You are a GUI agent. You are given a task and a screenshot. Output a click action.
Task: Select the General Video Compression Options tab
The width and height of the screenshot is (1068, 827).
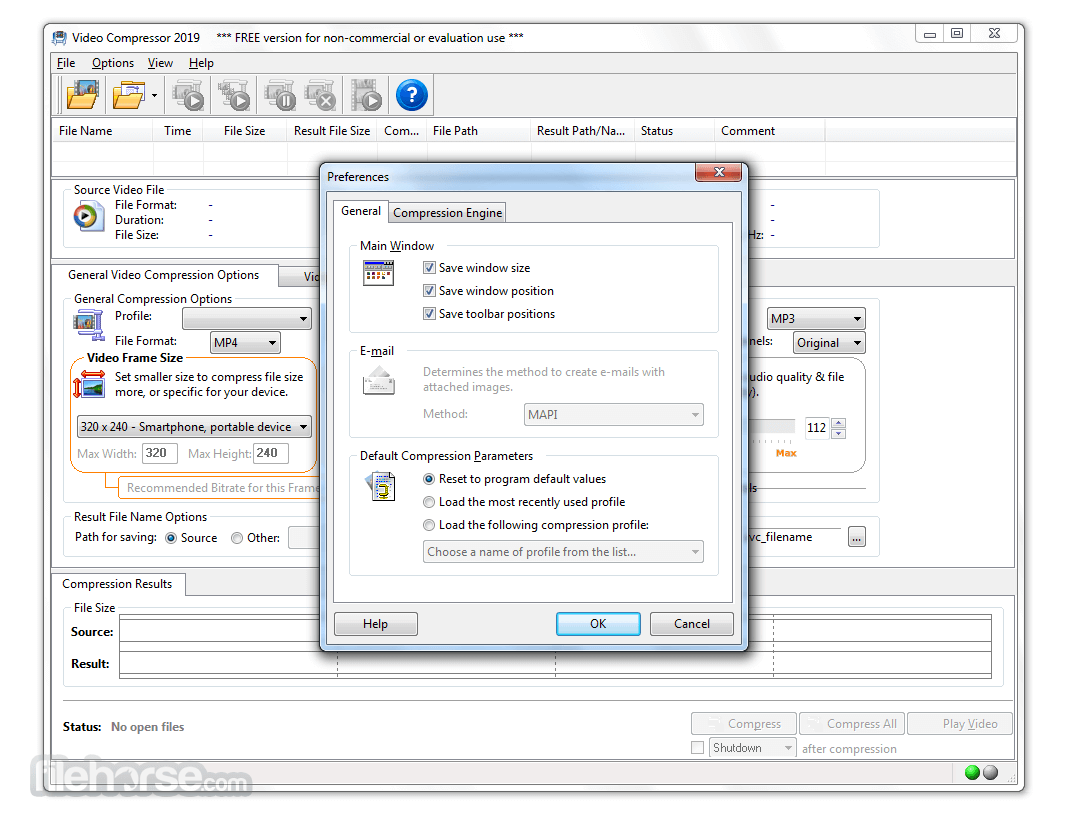tap(163, 275)
